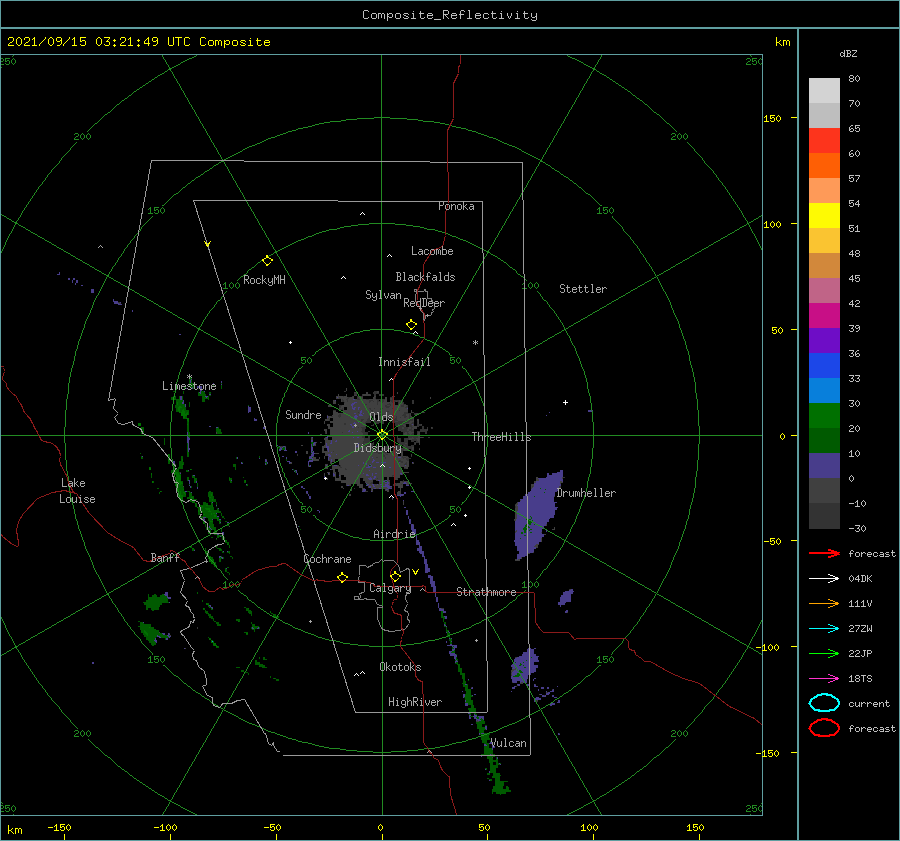Pick the slate purple swatch below 10 dBZ

[824, 466]
